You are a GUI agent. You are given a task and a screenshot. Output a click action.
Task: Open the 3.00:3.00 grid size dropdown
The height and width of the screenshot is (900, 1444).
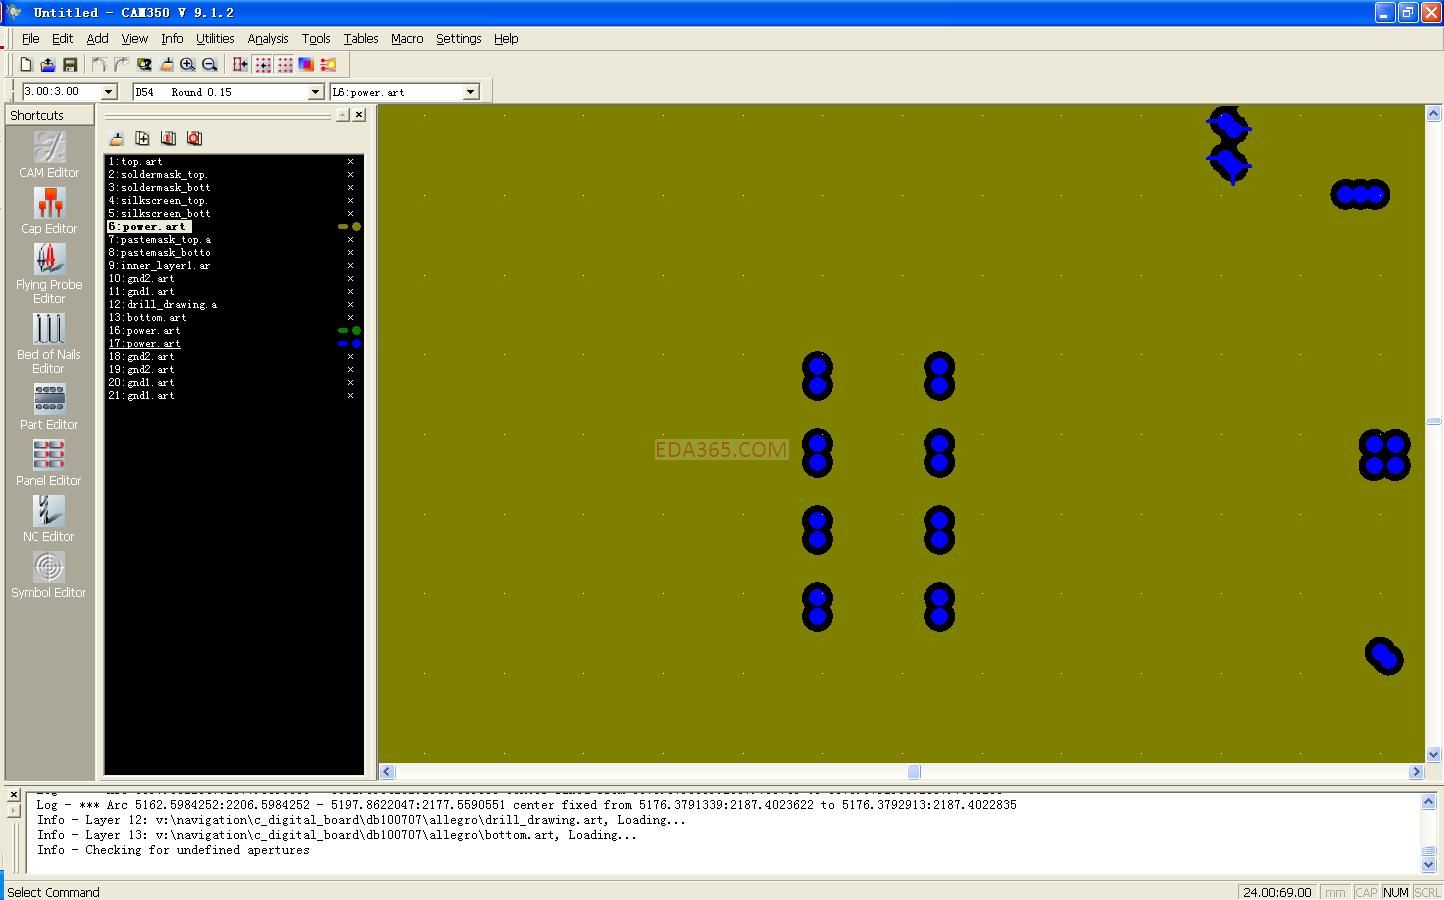tap(109, 92)
